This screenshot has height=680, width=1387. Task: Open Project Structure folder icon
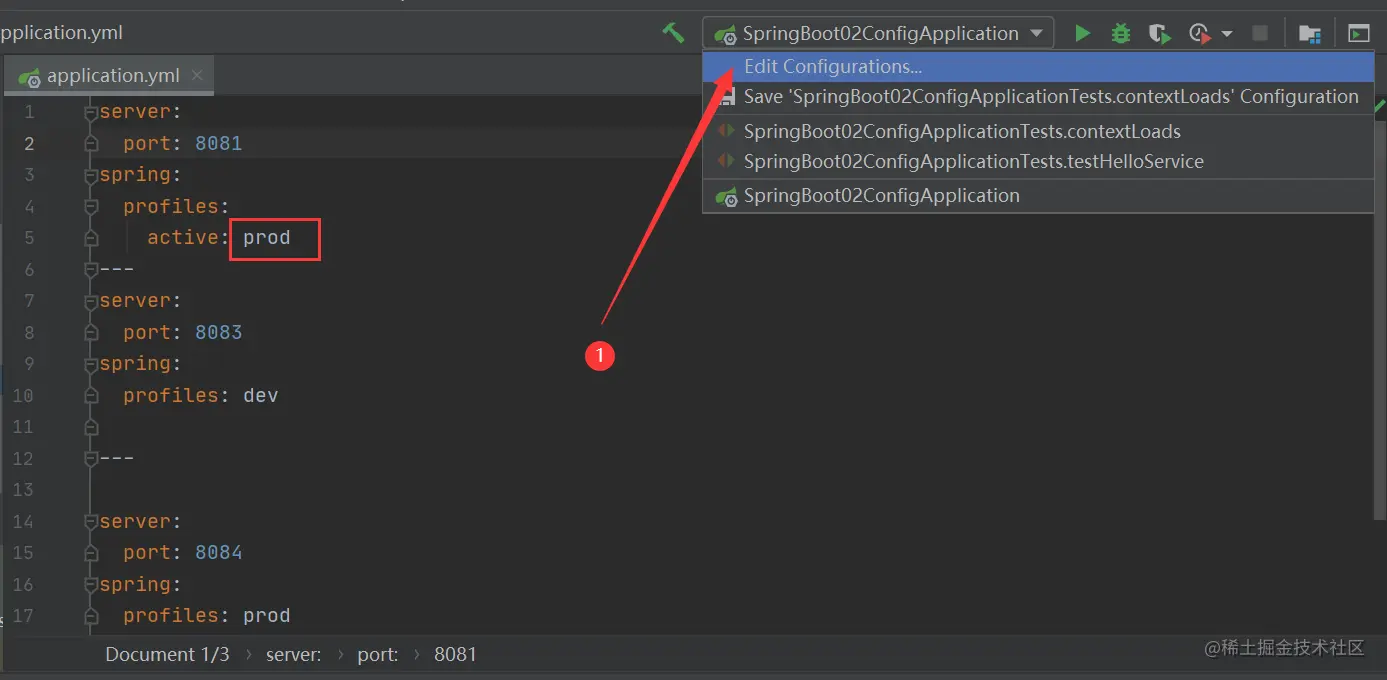[x=1309, y=33]
